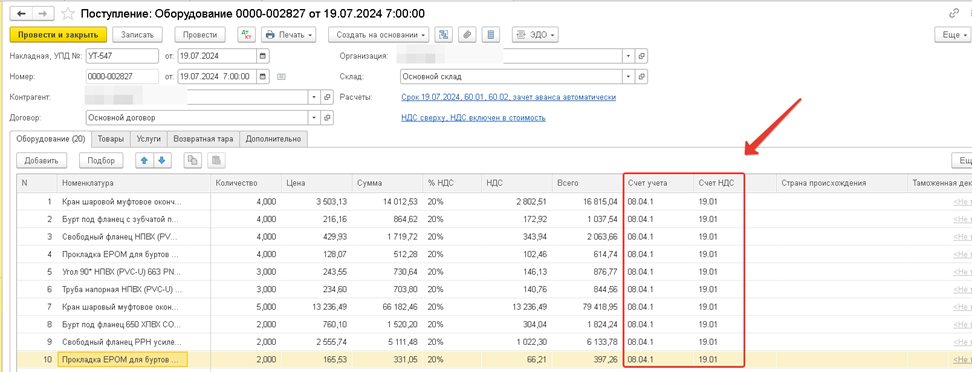This screenshot has height=372, width=972.
Task: Expand the Создать на основании menu
Action: point(379,35)
